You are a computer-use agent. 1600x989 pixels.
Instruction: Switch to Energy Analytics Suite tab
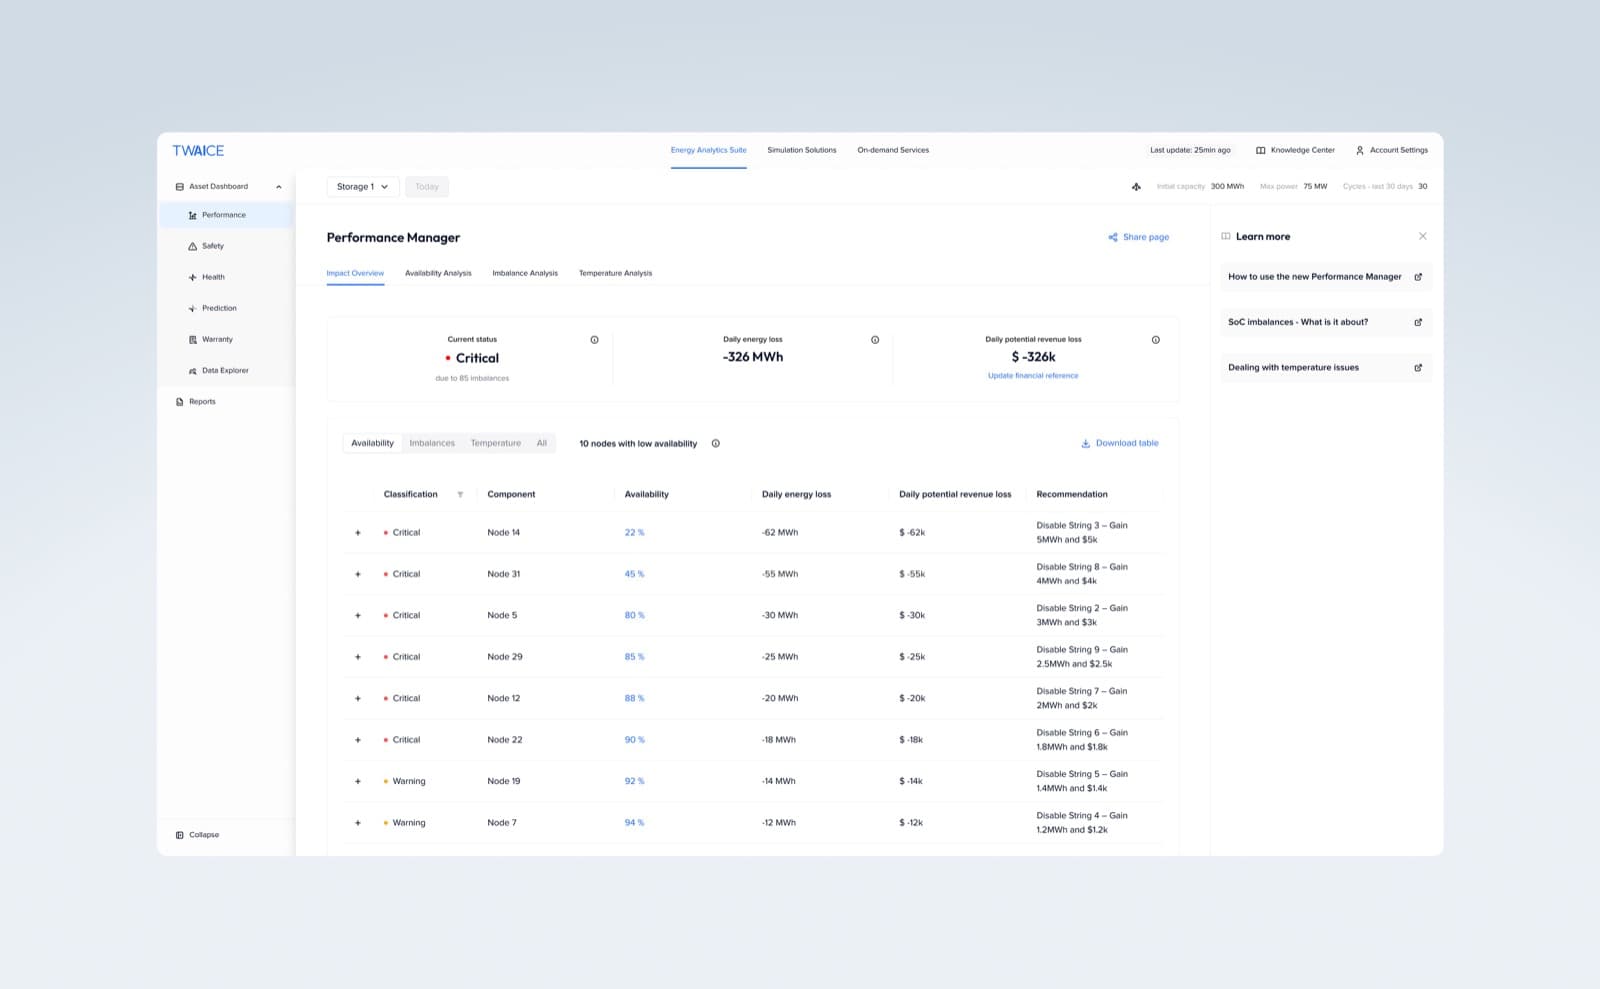click(x=708, y=150)
